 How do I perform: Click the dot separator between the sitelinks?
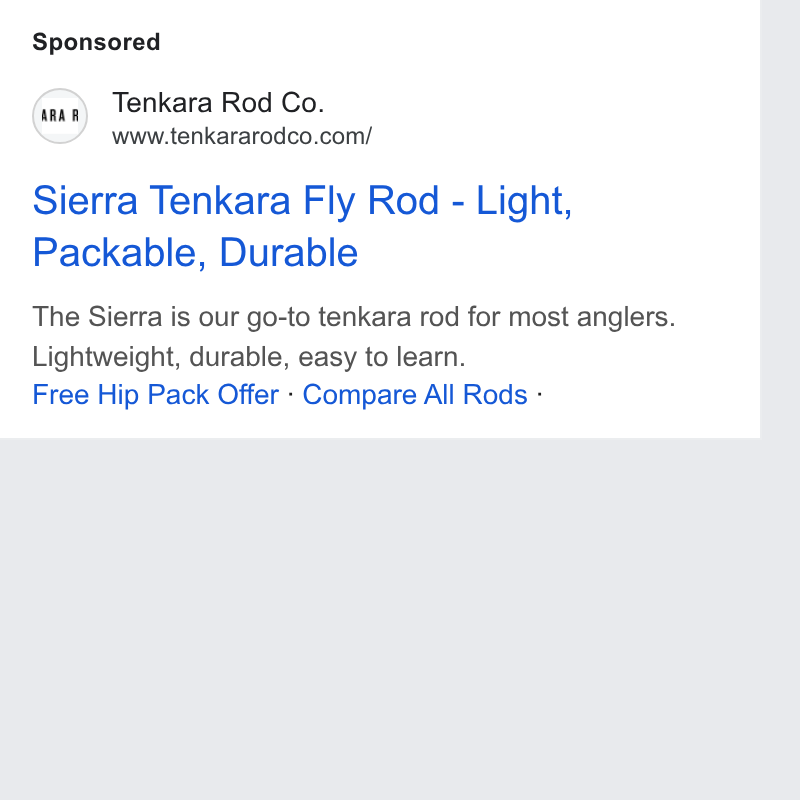click(x=291, y=394)
